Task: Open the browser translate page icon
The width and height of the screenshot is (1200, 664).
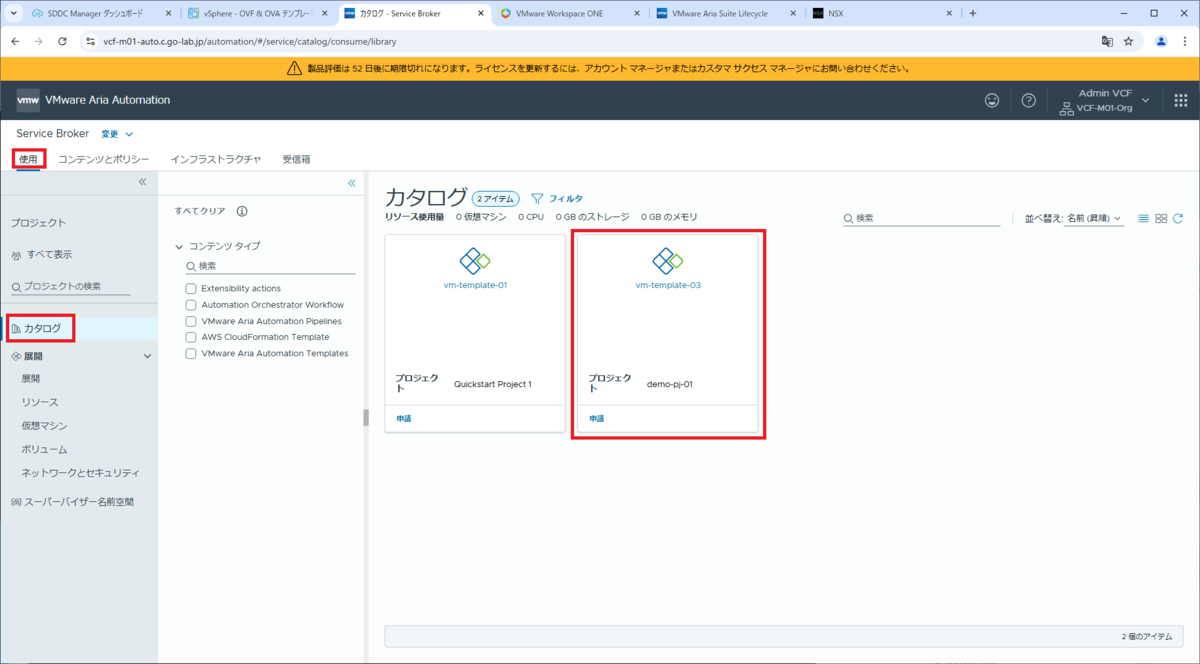Action: 1107,42
